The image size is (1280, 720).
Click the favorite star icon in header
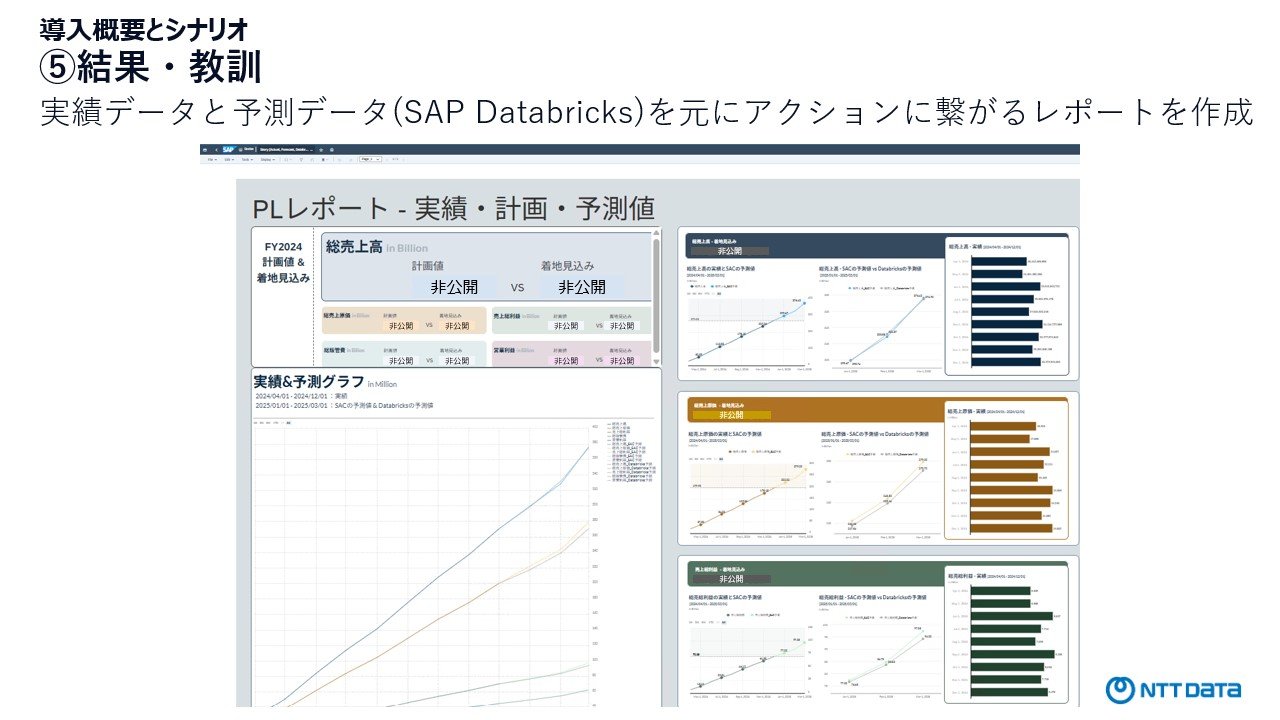click(x=321, y=149)
